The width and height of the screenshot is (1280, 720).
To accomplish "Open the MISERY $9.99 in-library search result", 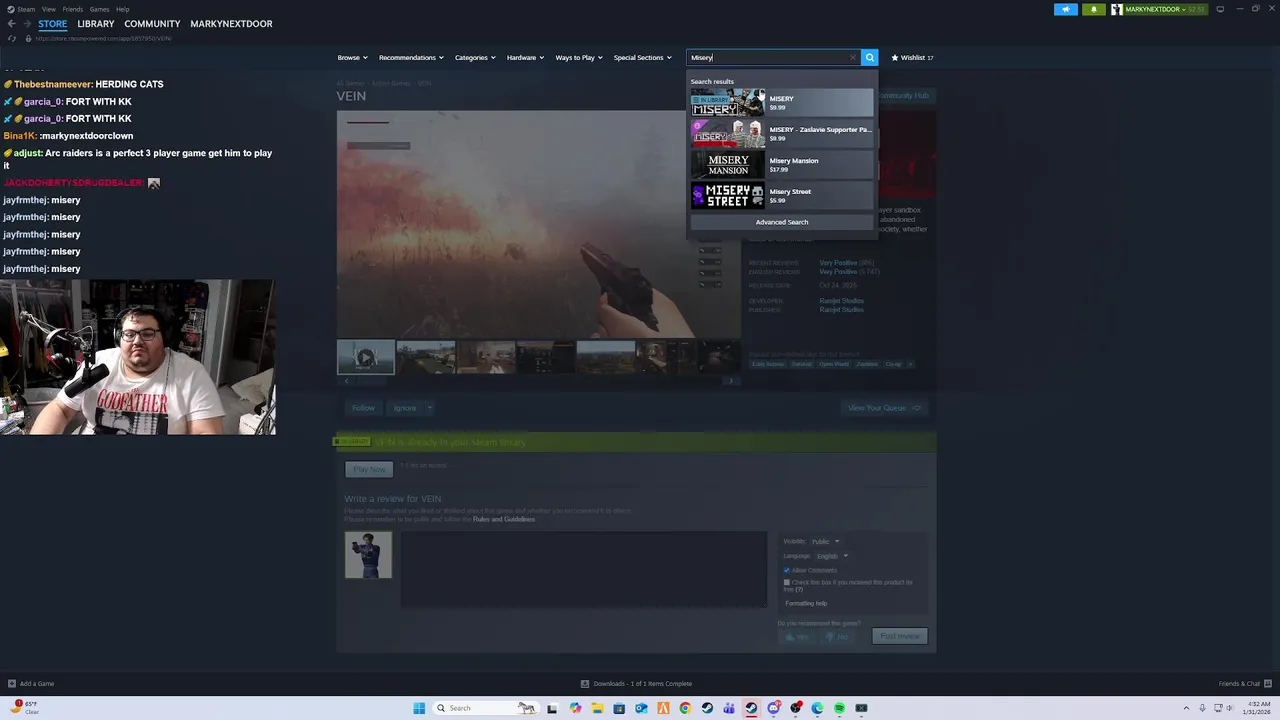I will (x=781, y=102).
